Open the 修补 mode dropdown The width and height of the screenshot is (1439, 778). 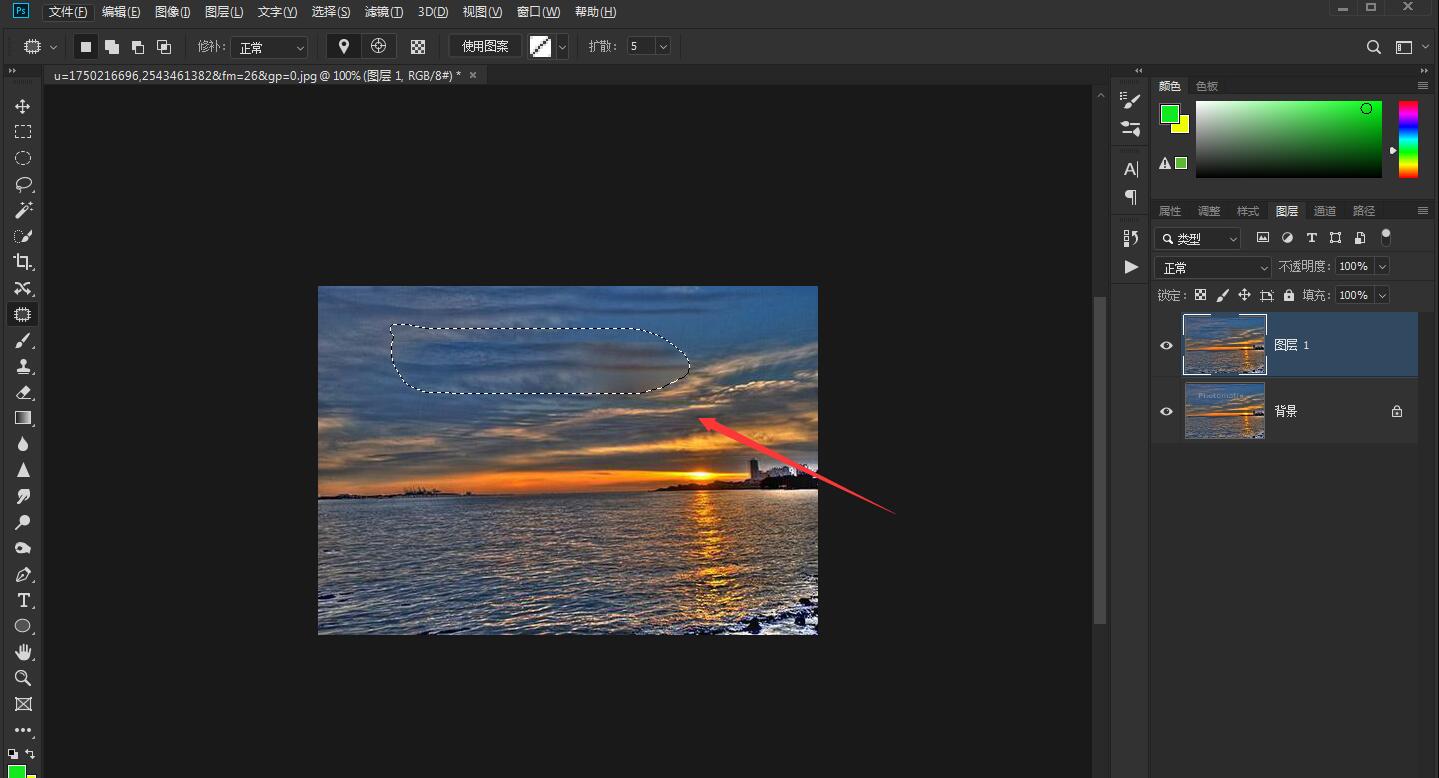click(270, 47)
